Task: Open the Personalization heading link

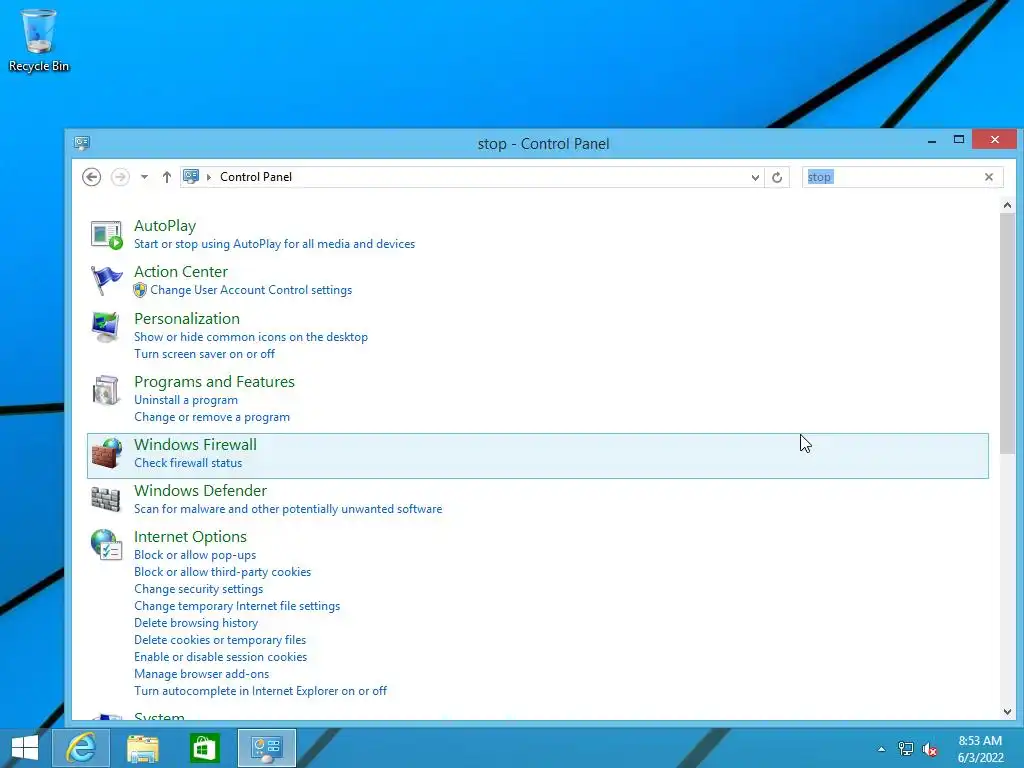Action: [187, 319]
